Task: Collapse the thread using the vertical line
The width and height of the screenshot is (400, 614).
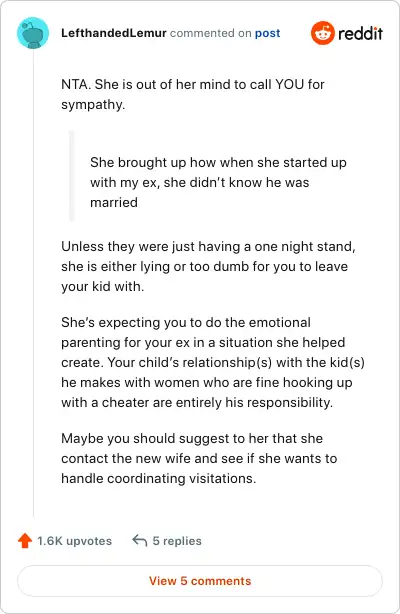Action: [x=33, y=282]
